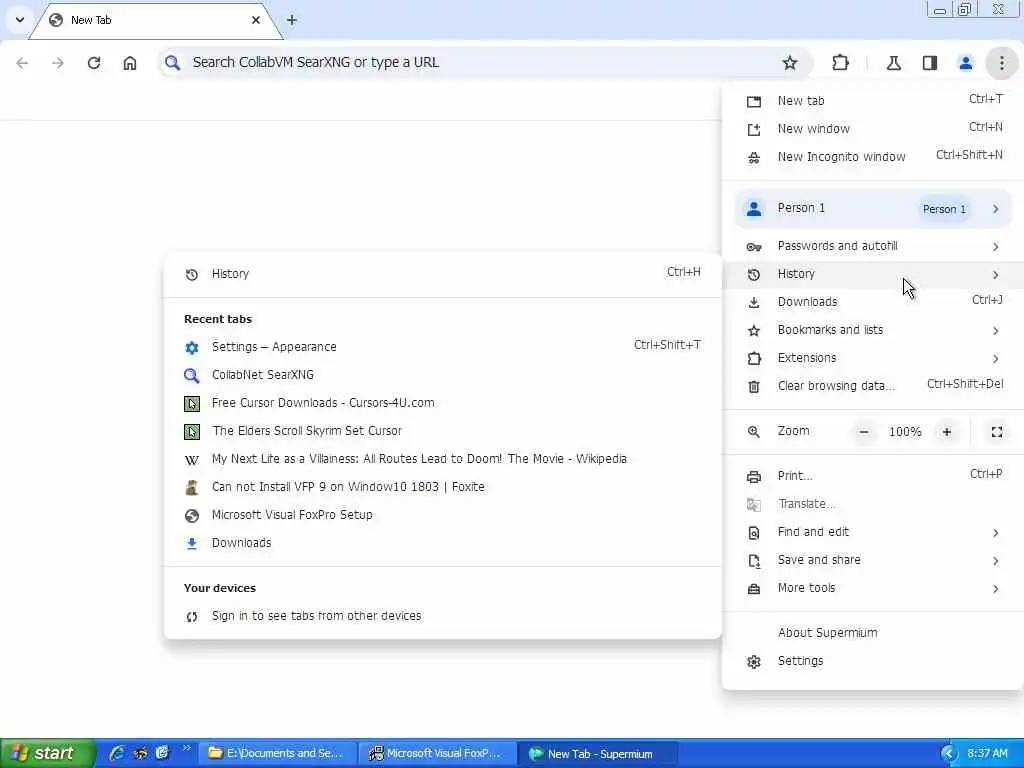Close the three-dot Supermium menu button
This screenshot has height=768, width=1024.
tap(1002, 63)
